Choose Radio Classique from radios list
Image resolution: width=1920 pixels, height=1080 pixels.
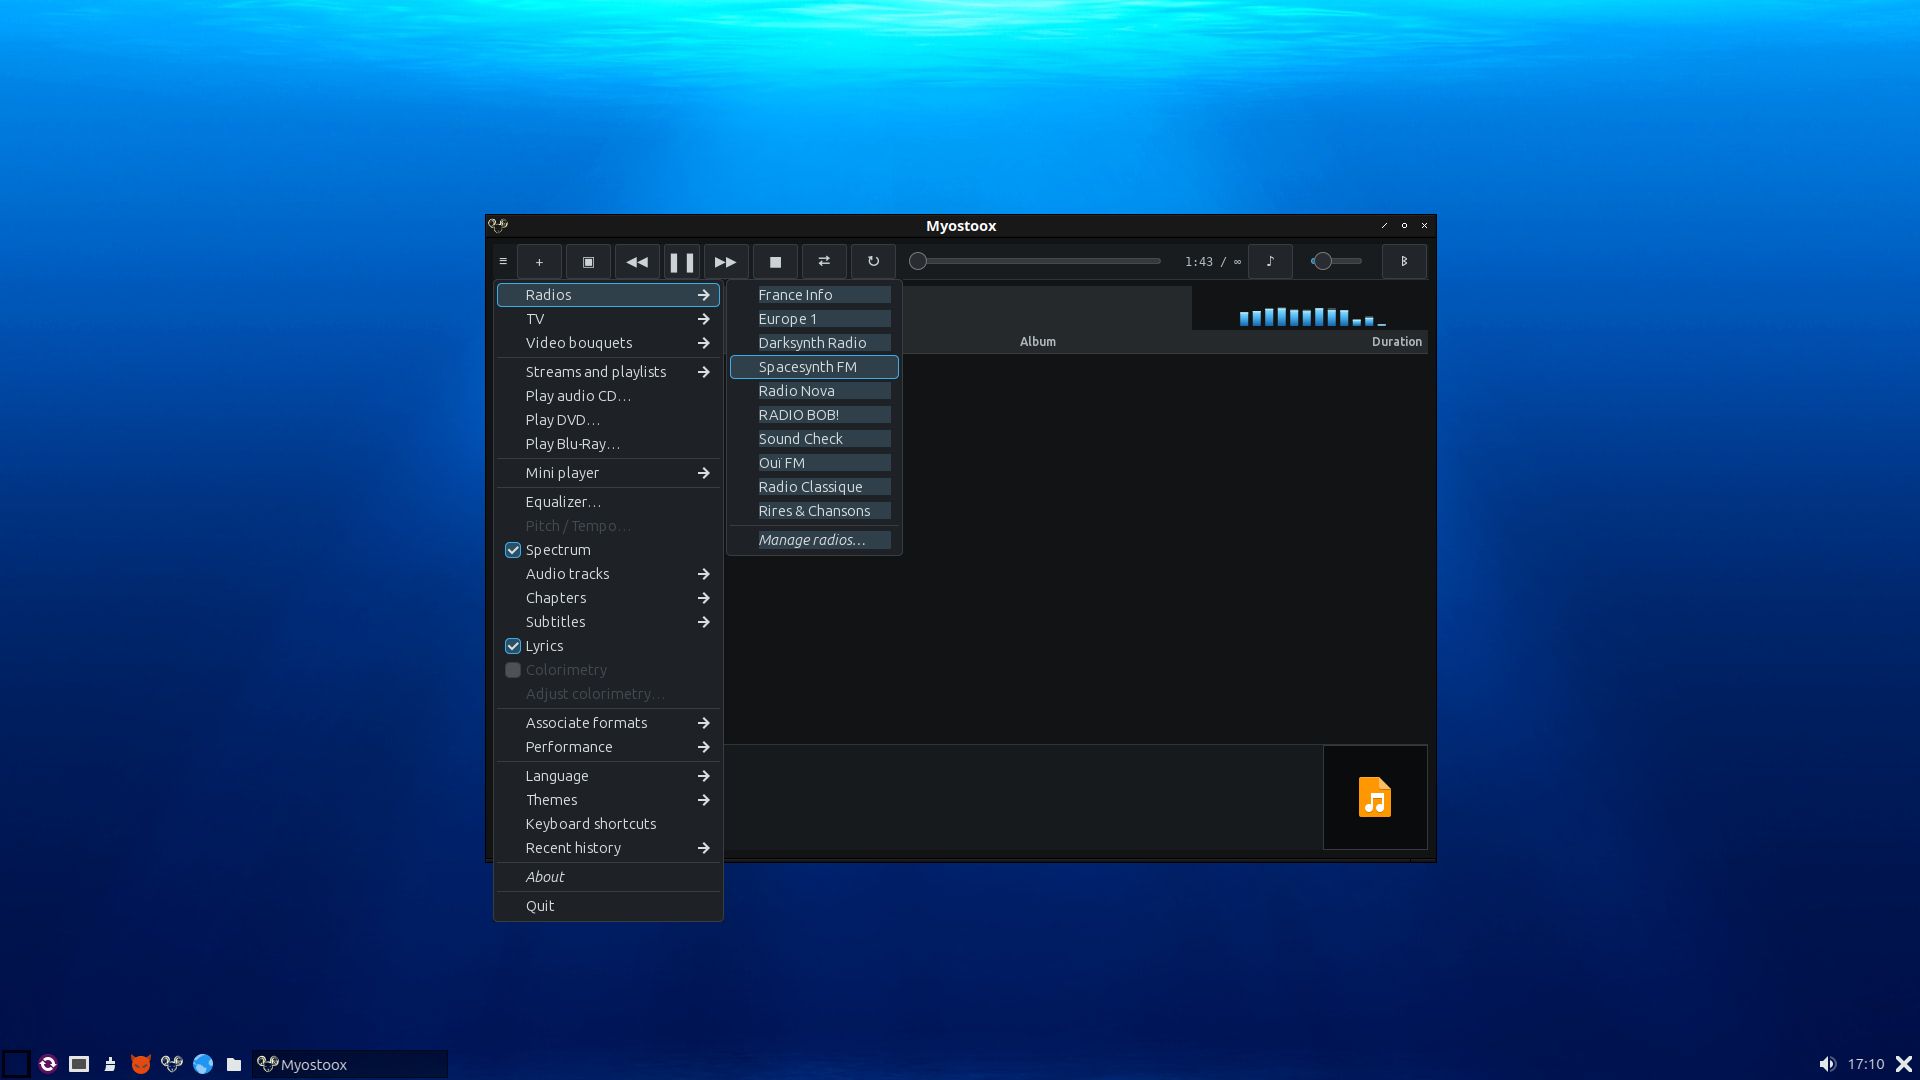tap(814, 487)
